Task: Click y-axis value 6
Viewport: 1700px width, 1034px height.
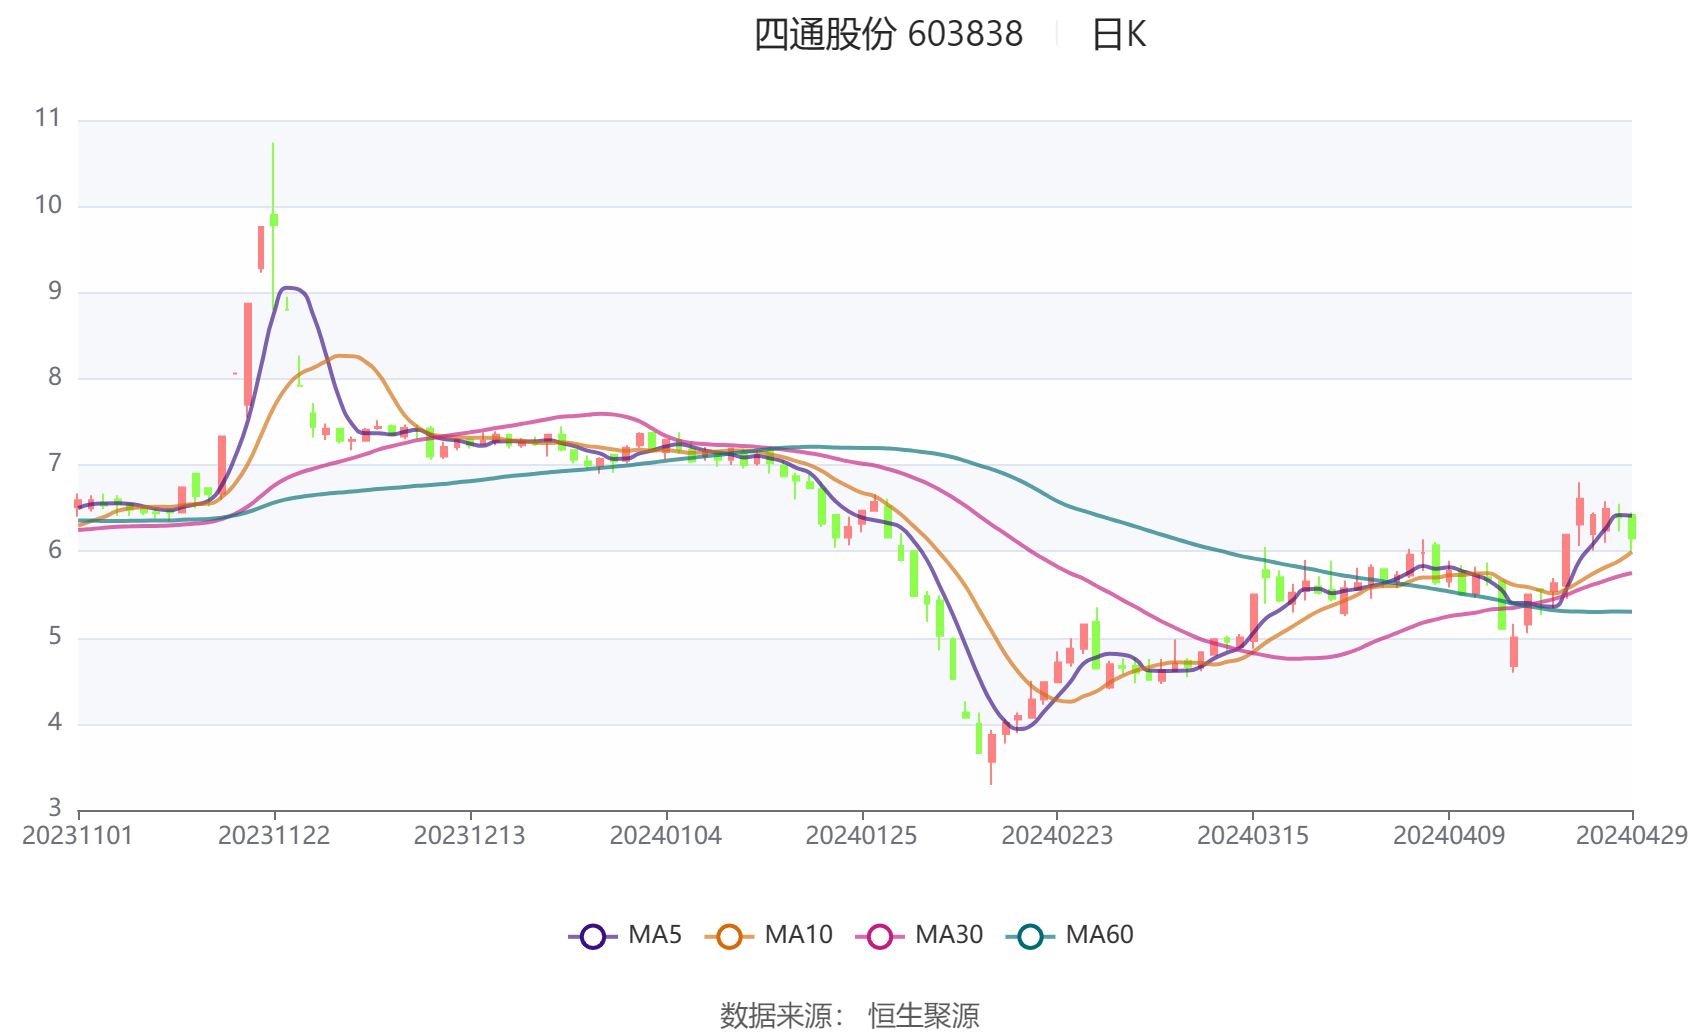Action: (55, 550)
